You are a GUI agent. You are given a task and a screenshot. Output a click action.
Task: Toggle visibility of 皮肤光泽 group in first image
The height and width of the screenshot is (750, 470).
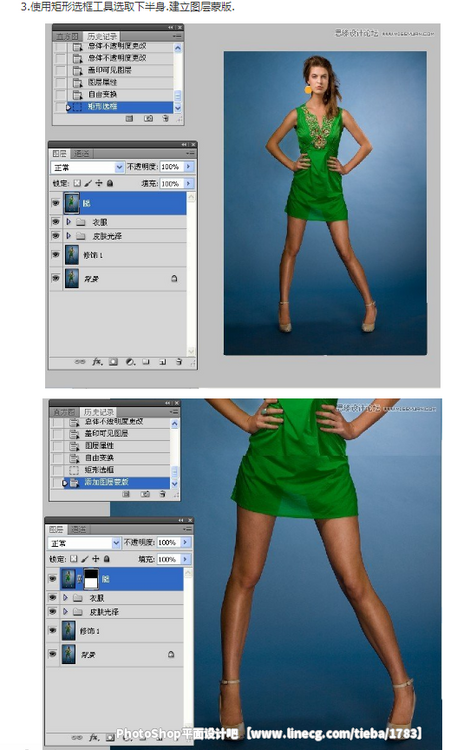pyautogui.click(x=56, y=236)
